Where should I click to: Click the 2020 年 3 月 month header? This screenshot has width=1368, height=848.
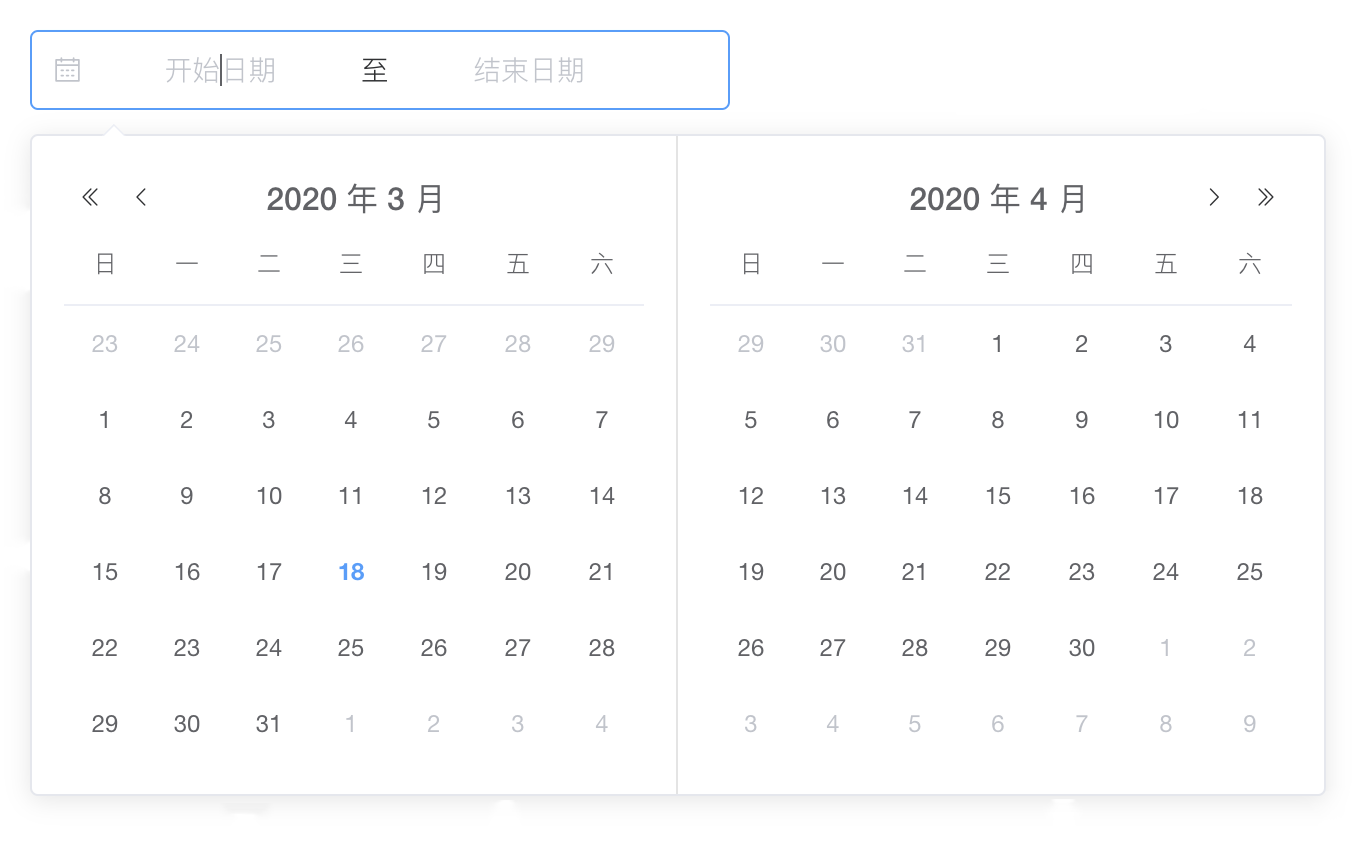(355, 199)
